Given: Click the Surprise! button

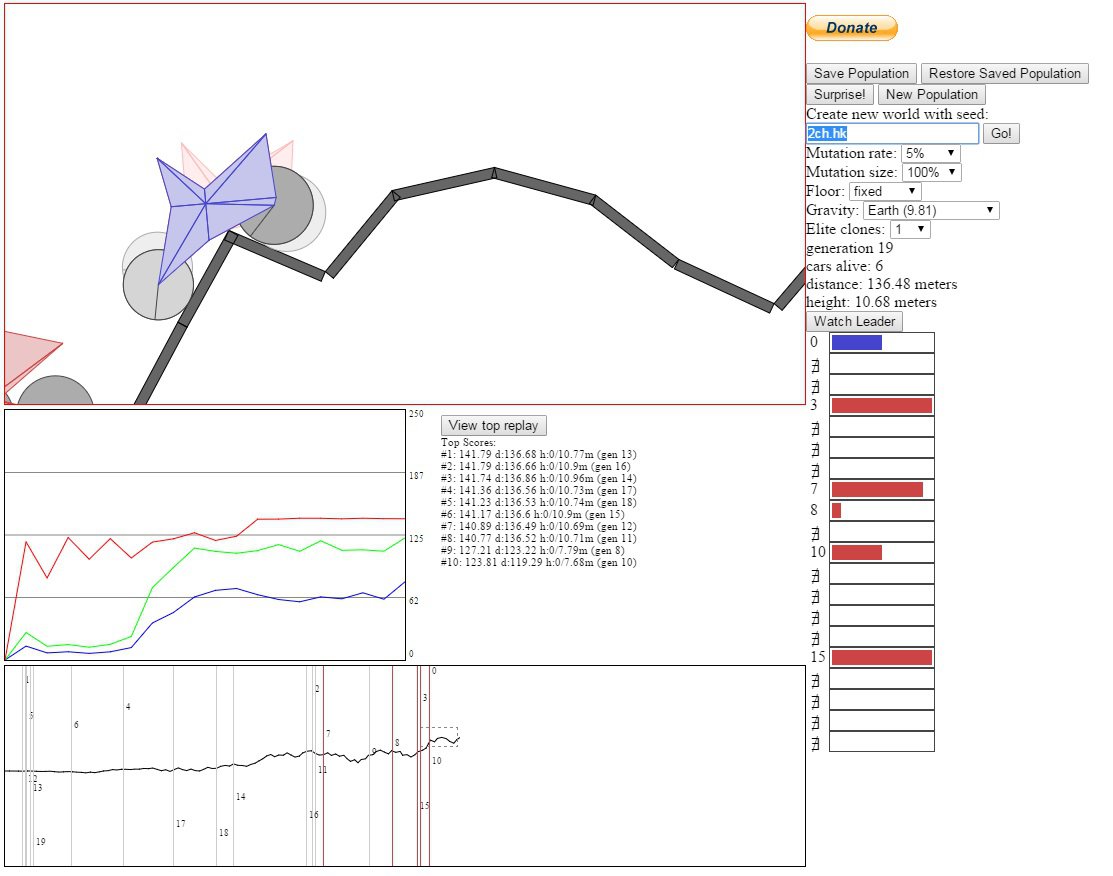Looking at the screenshot, I should click(x=840, y=94).
